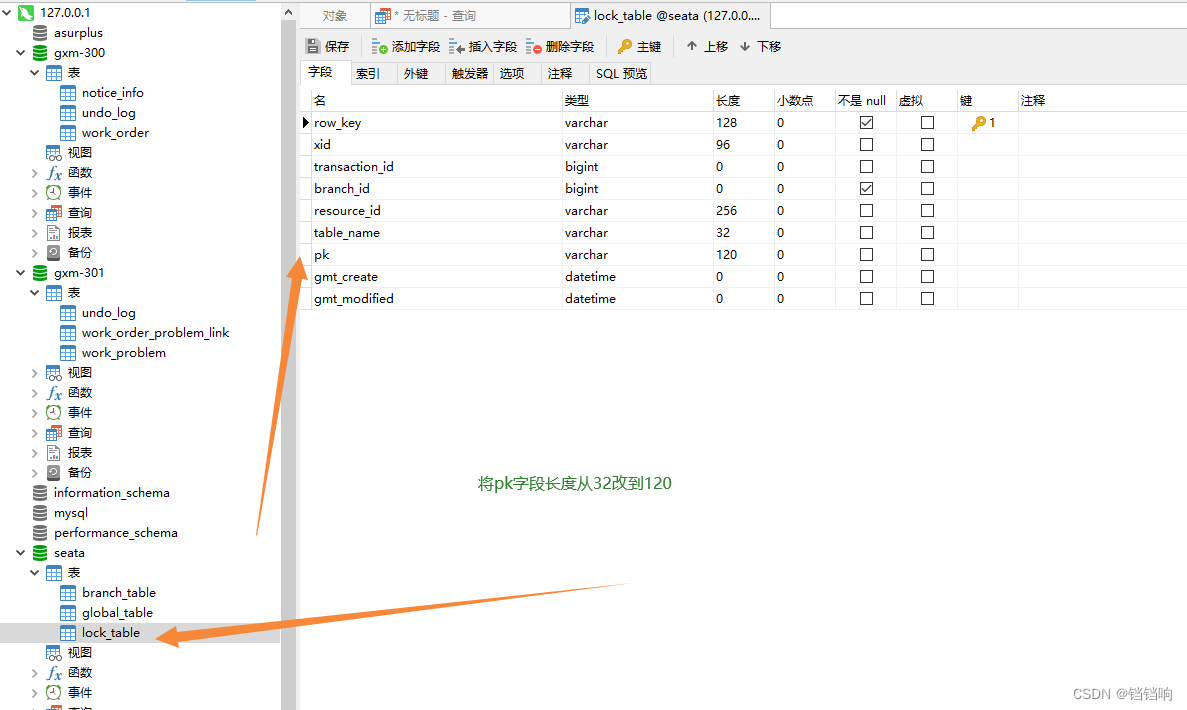Click the primary key icon in row_key row
This screenshot has height=710, width=1187.
click(x=979, y=123)
